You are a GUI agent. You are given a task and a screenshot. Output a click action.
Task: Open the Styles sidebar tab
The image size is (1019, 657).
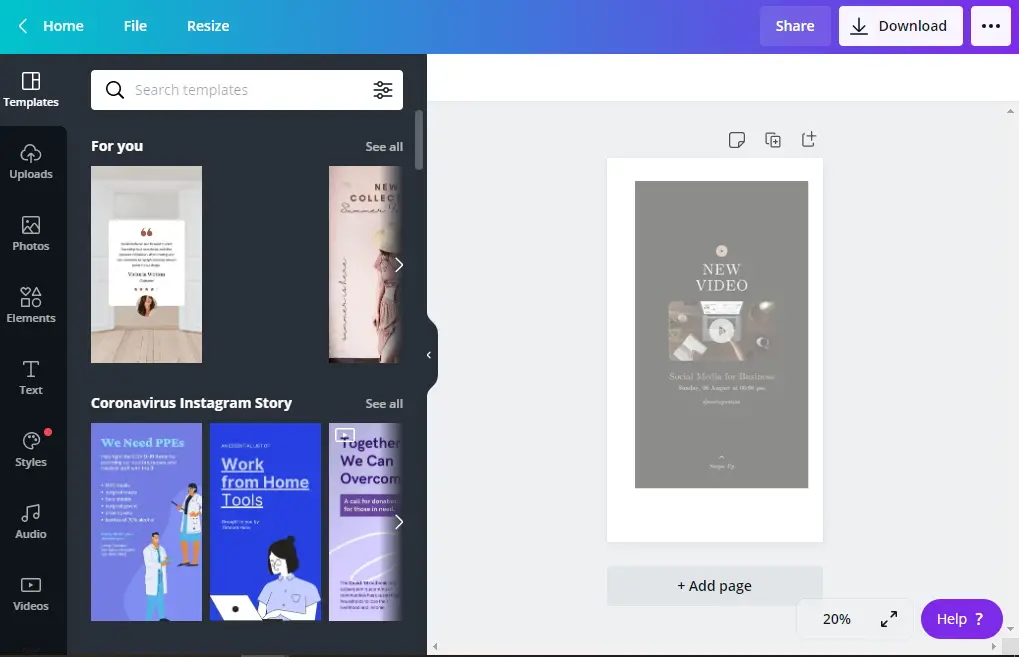pyautogui.click(x=31, y=450)
